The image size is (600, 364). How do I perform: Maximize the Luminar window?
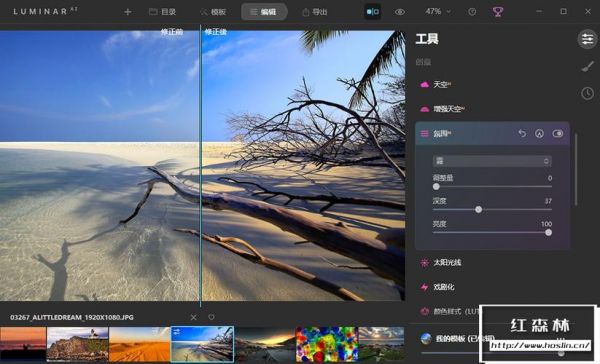click(563, 11)
